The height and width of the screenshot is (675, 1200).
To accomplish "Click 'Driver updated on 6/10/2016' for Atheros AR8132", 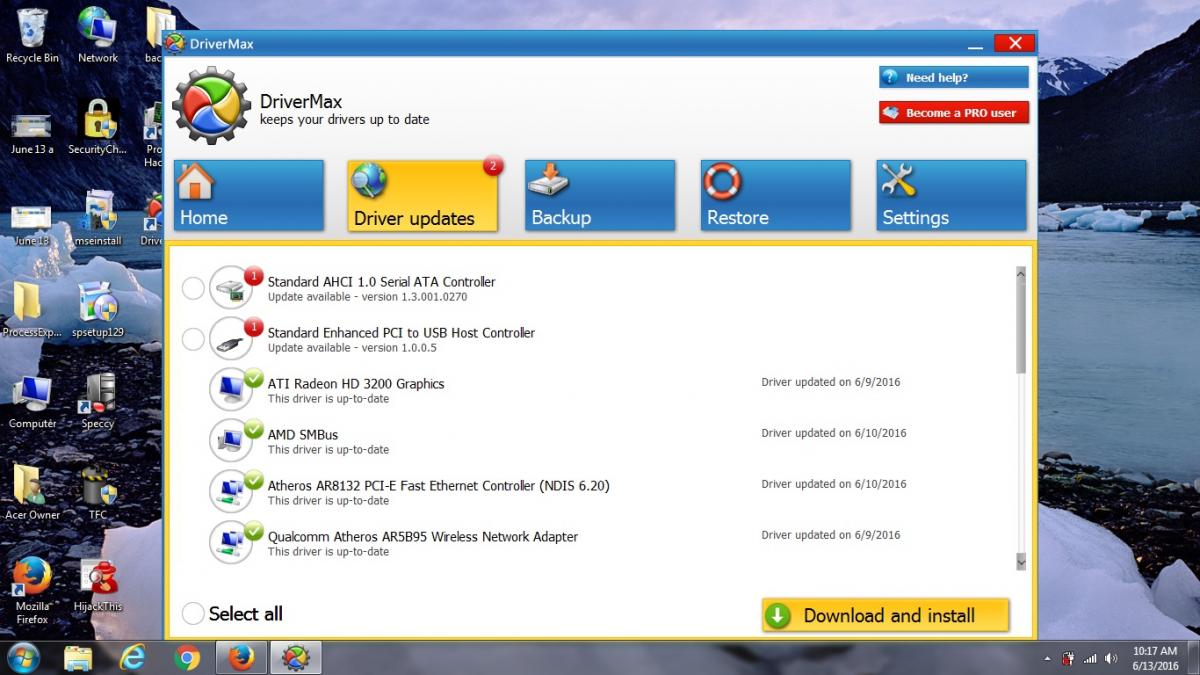I will click(834, 484).
